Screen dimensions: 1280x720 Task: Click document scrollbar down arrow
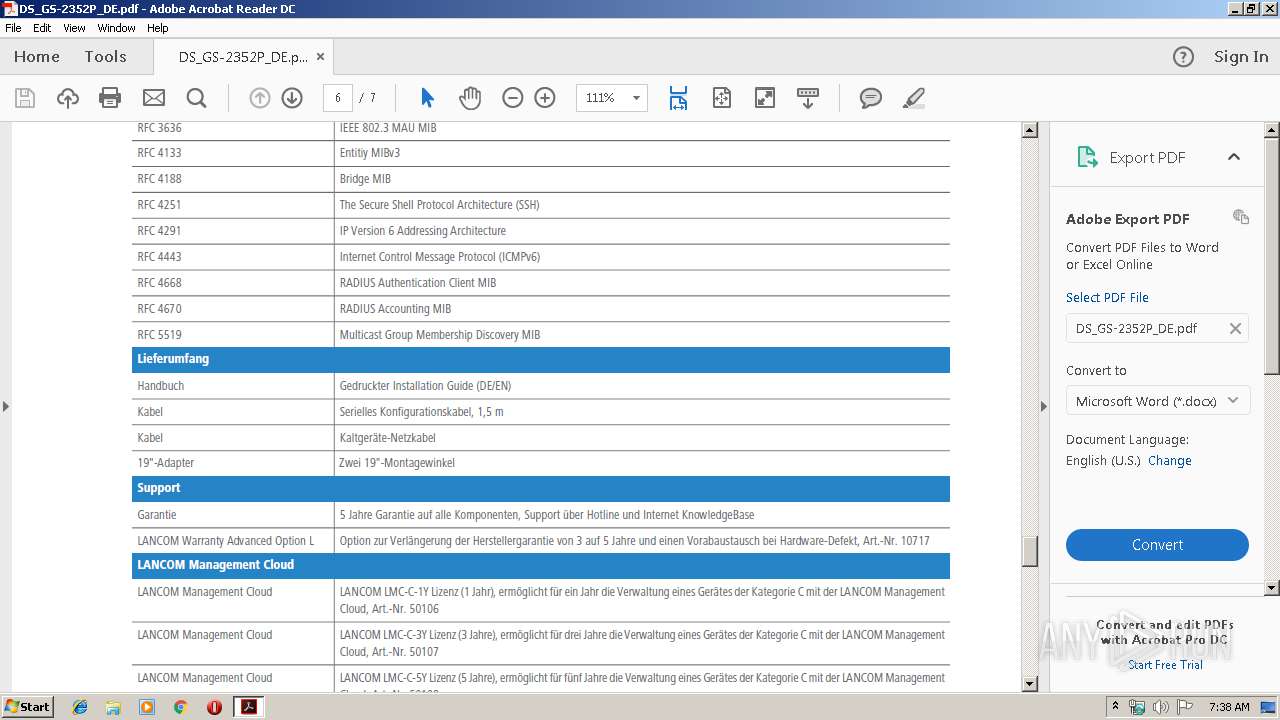1029,684
